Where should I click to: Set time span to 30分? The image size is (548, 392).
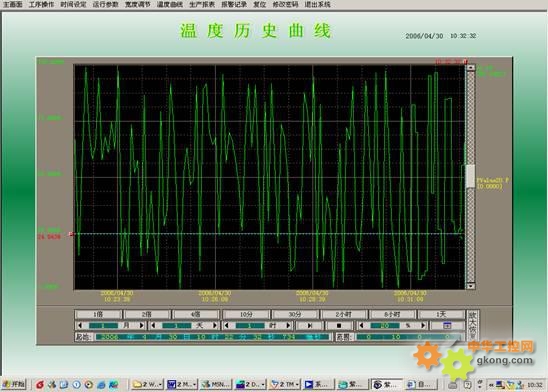(x=295, y=314)
